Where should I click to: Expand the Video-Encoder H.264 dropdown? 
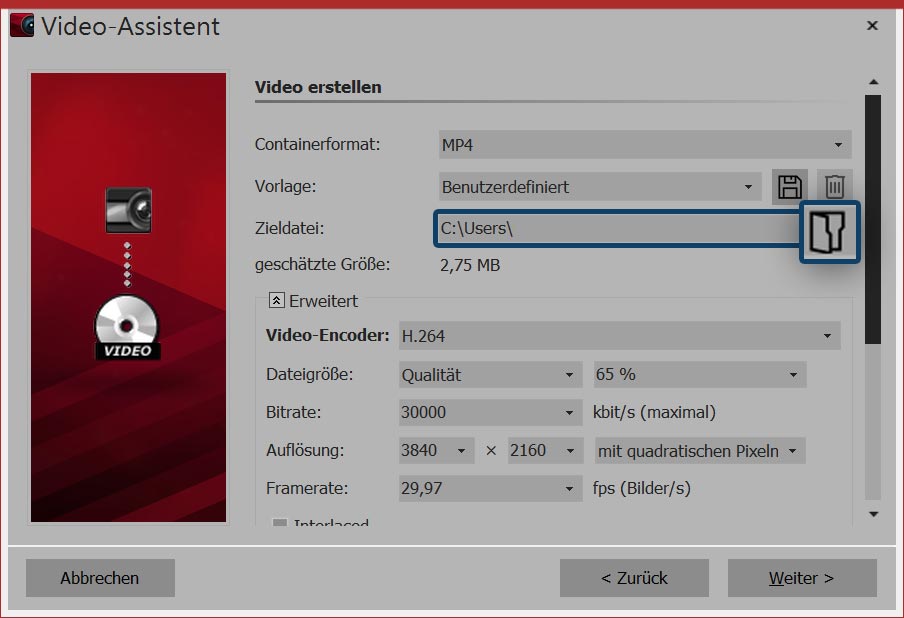click(618, 336)
